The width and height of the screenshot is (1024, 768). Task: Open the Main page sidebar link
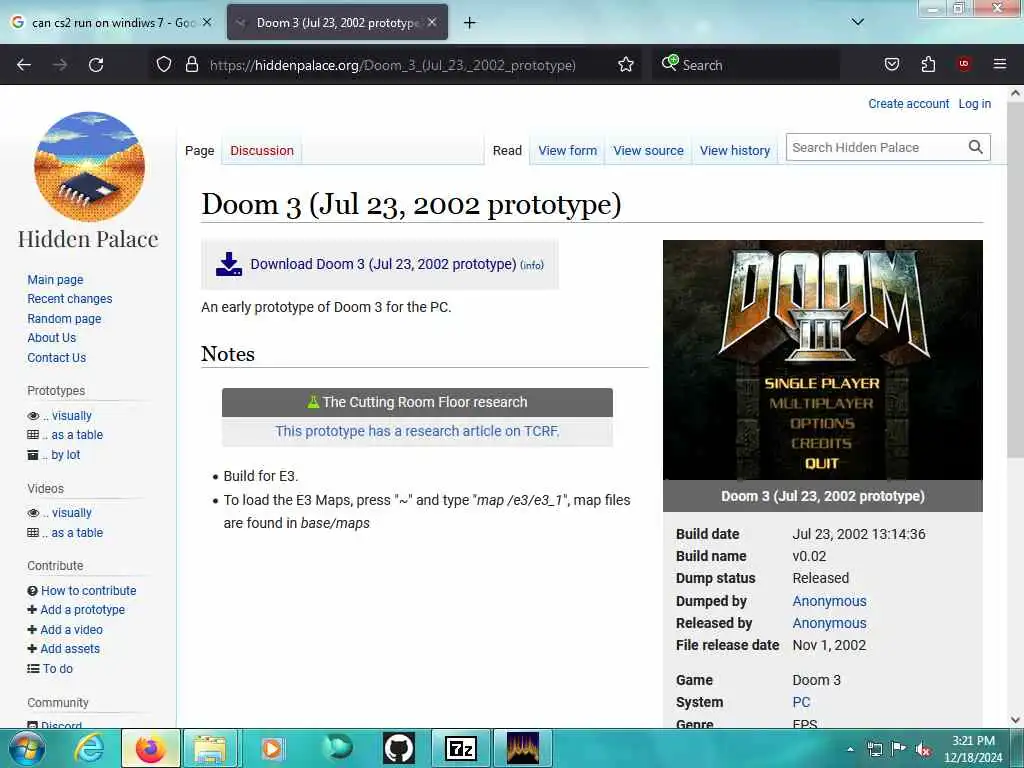[56, 280]
